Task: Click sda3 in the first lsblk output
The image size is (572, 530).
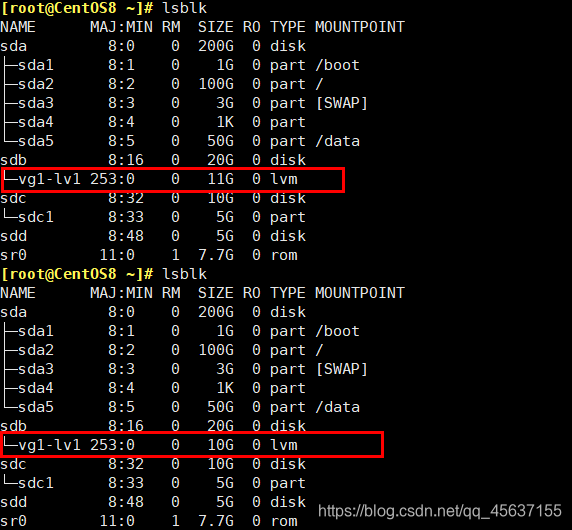Action: tap(36, 103)
